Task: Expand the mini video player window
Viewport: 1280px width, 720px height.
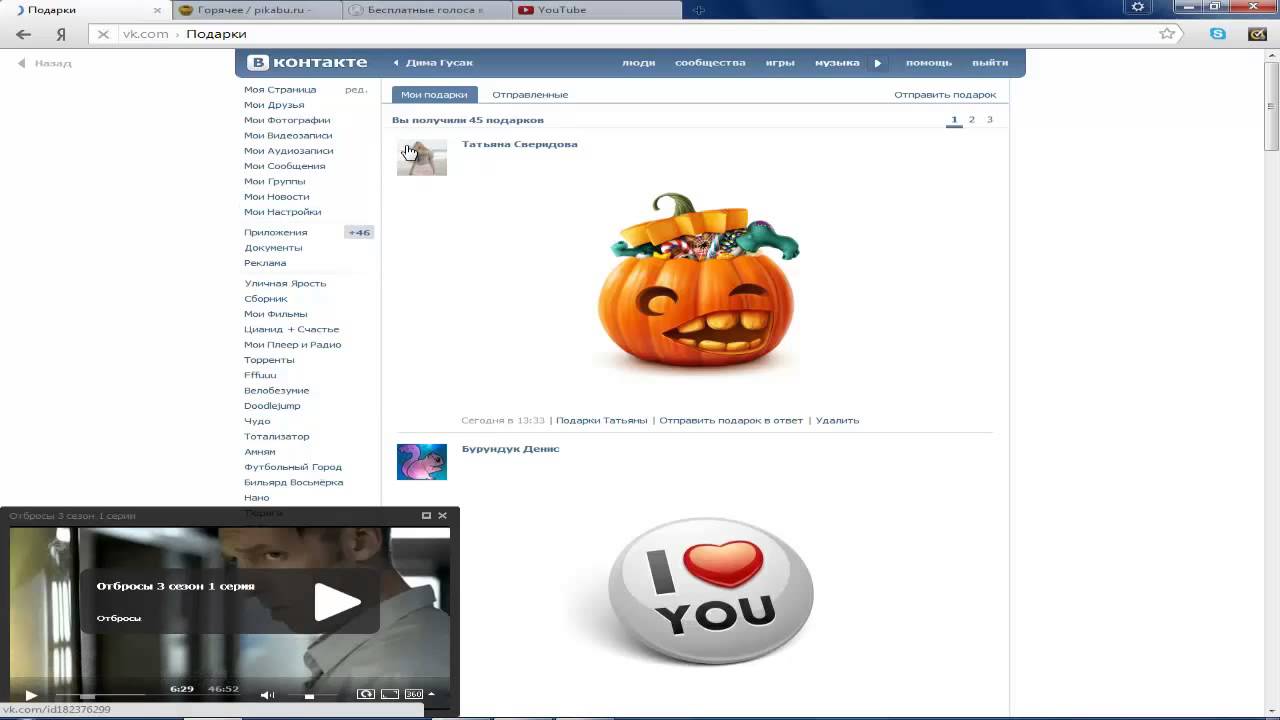Action: (x=426, y=516)
